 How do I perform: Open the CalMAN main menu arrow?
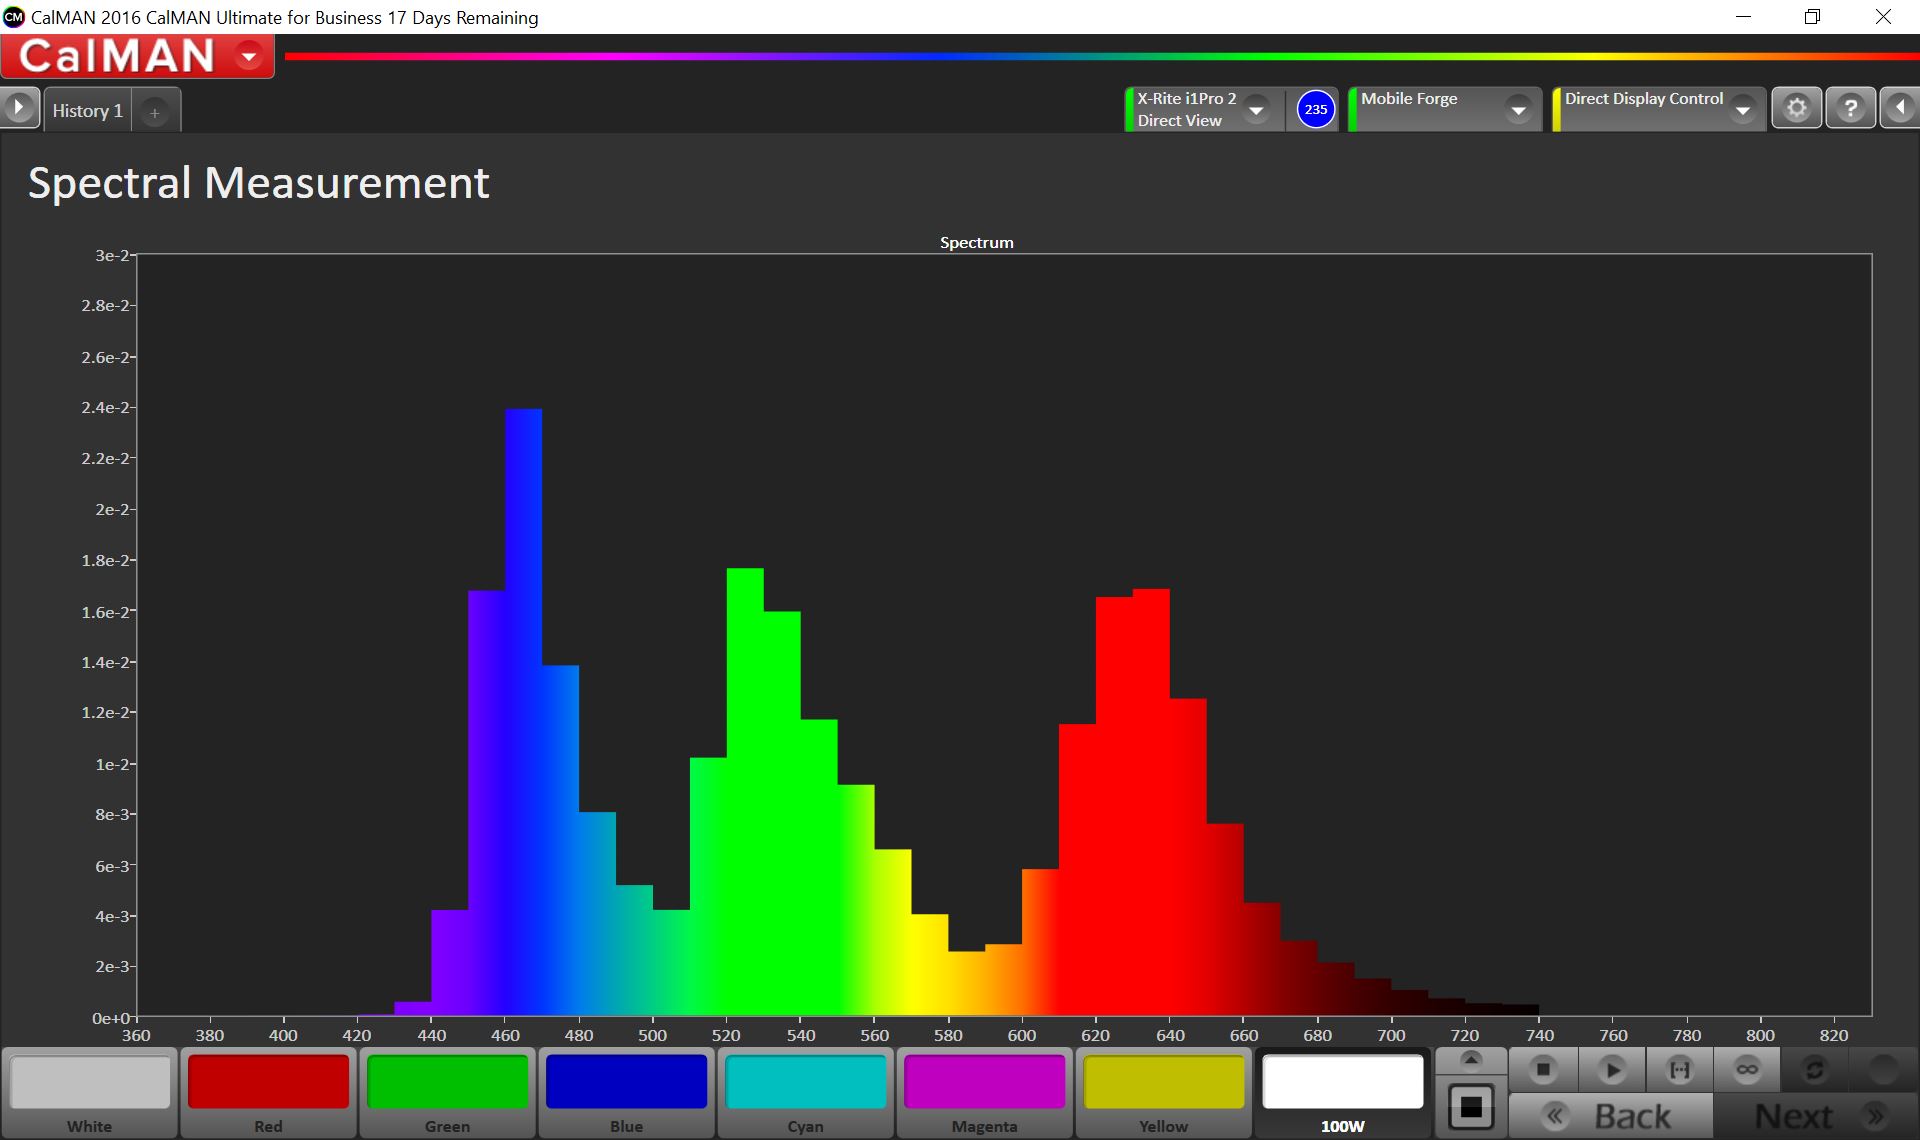(x=249, y=57)
